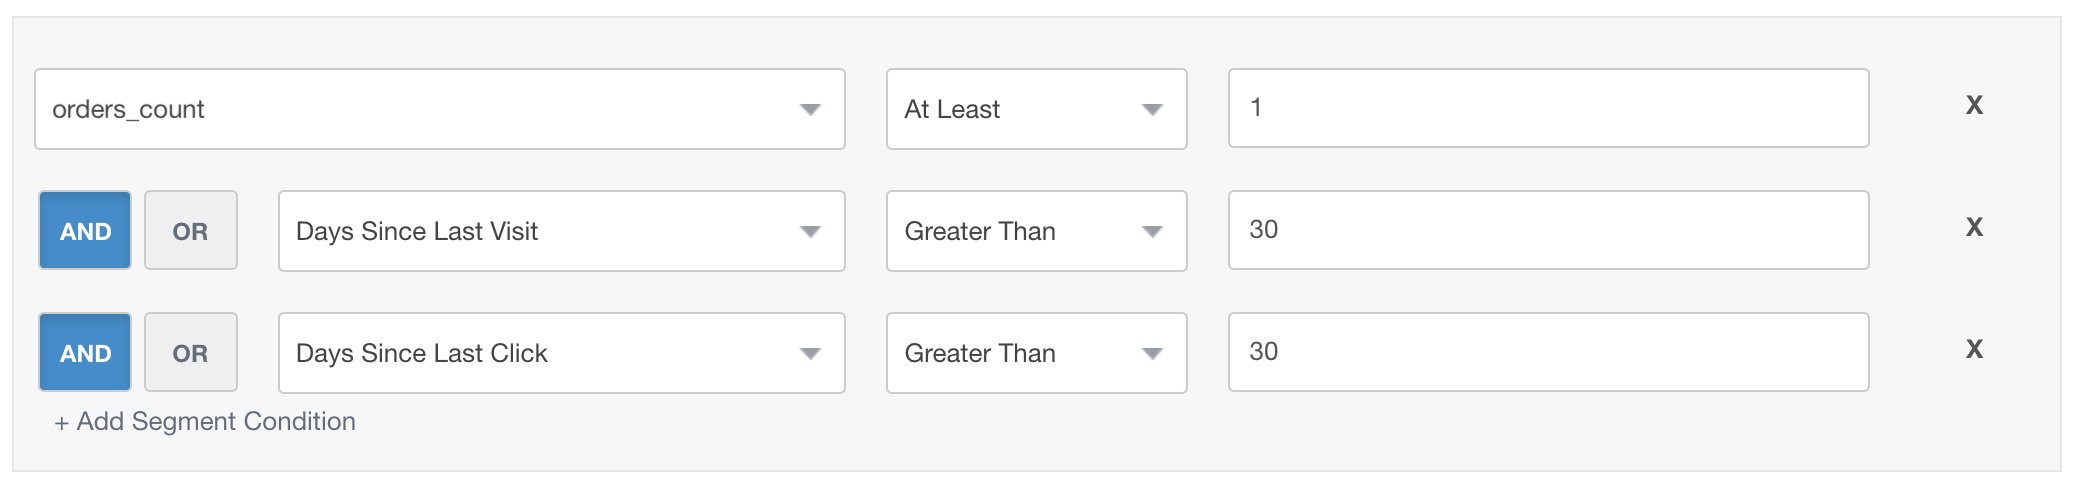Expand the Days Since Last Click dropdown

[x=561, y=353]
